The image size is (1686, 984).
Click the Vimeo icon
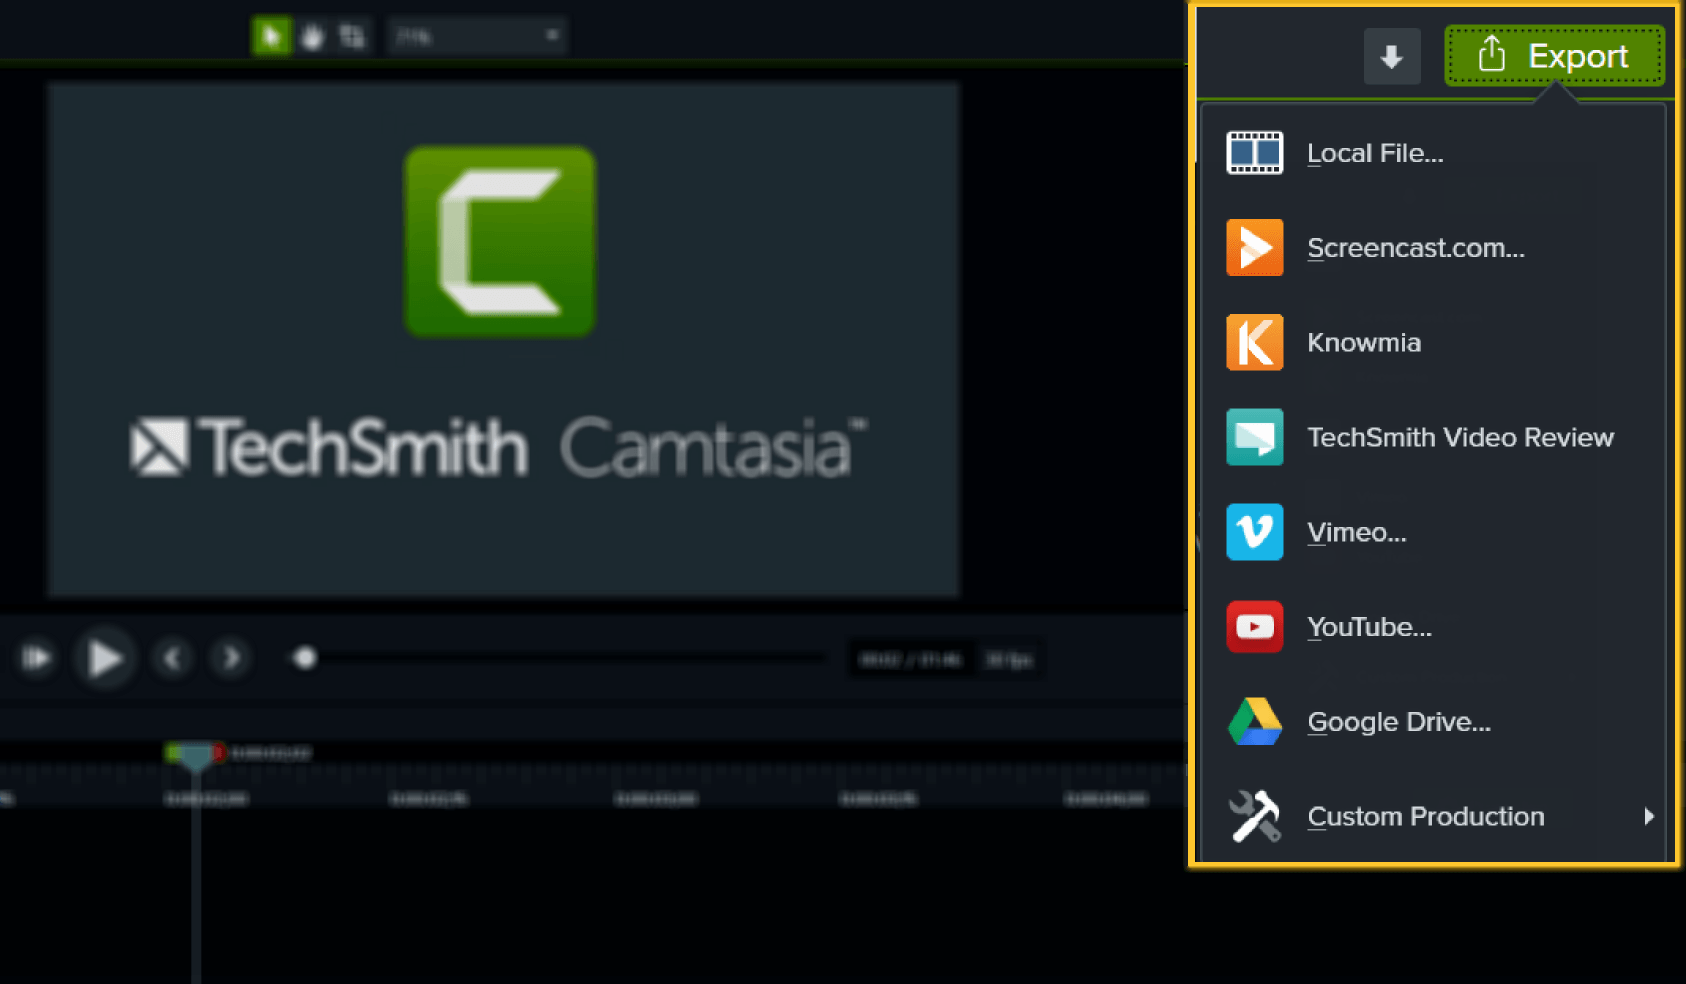coord(1254,532)
